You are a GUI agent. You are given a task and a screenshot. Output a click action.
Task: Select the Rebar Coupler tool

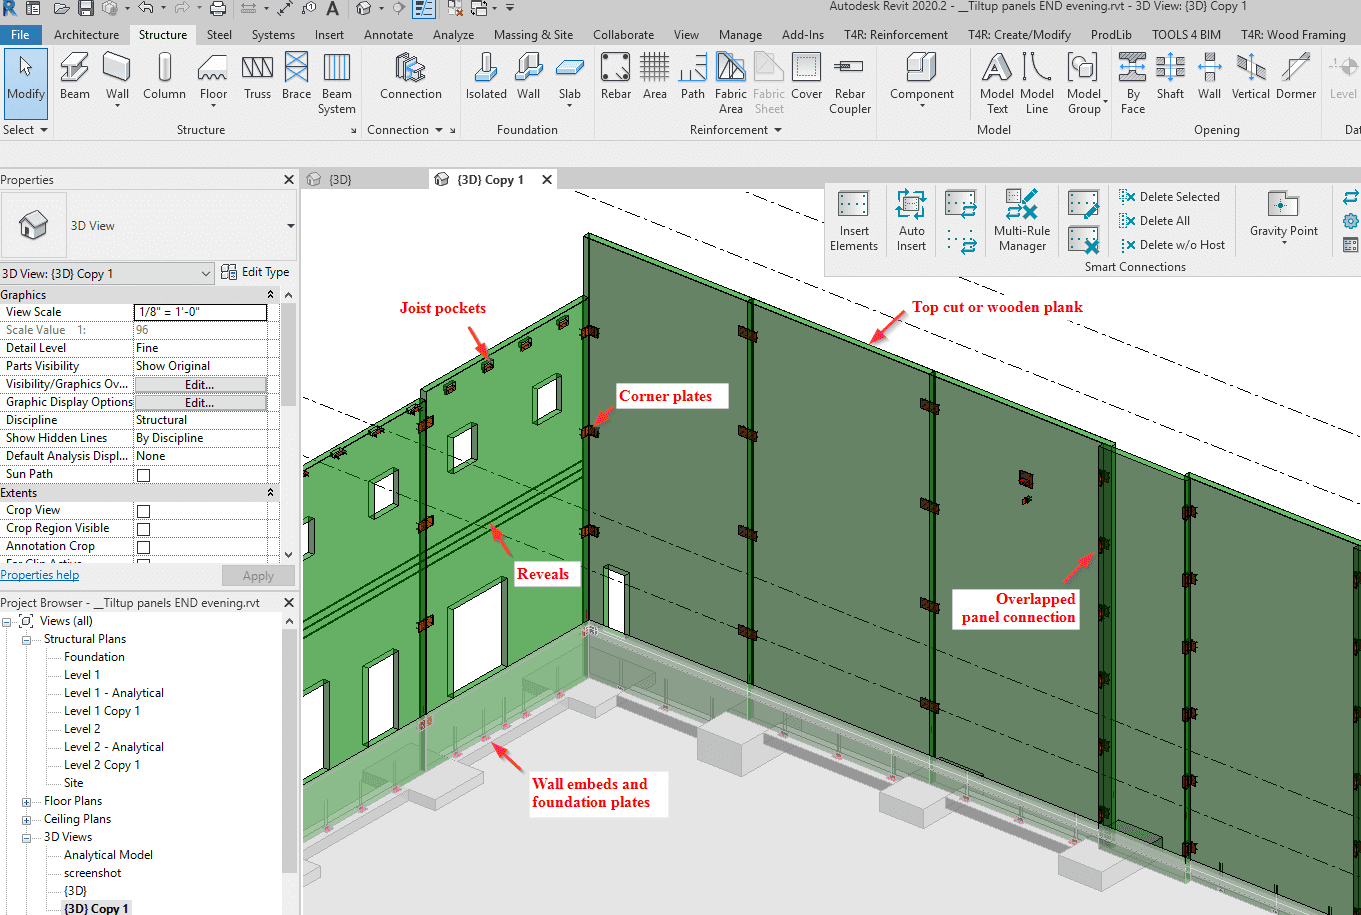(x=850, y=84)
